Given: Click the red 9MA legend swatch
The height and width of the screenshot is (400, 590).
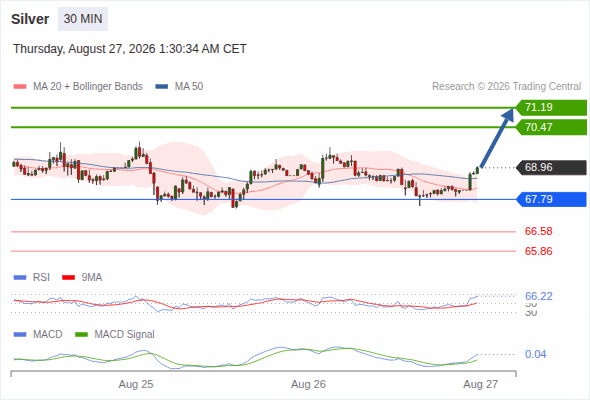Looking at the screenshot, I should [x=68, y=278].
